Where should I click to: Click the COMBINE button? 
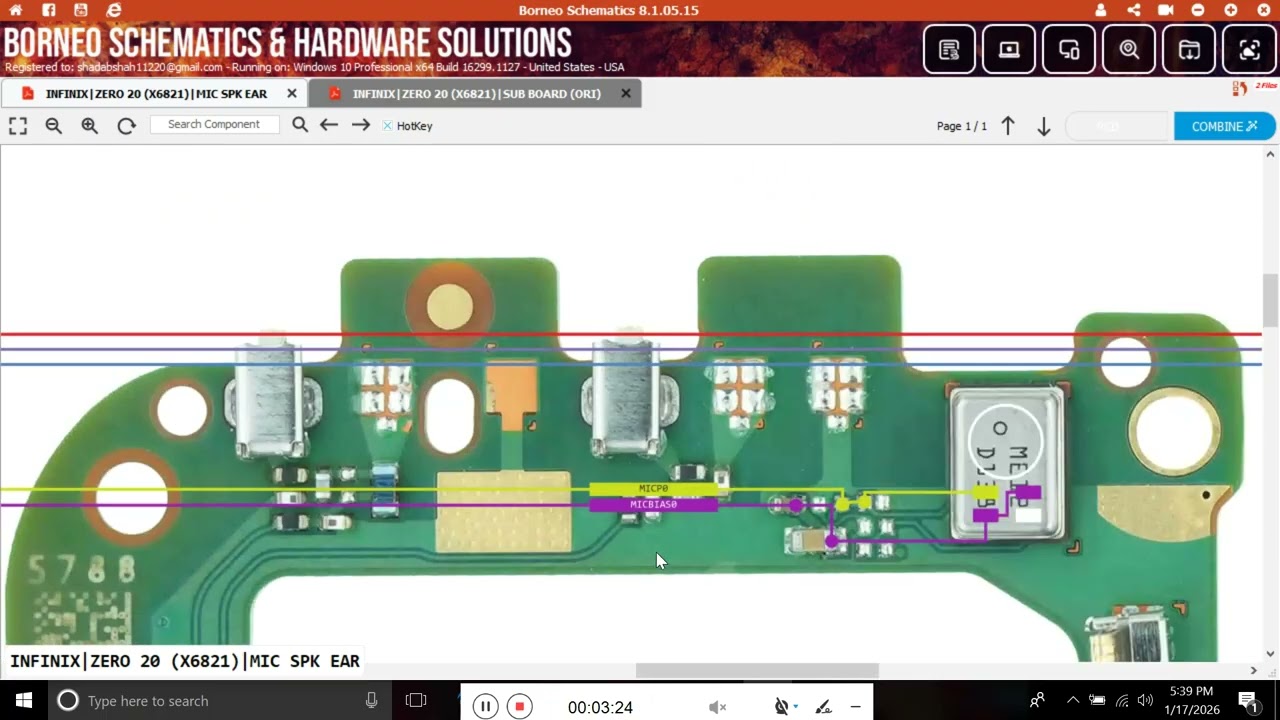1224,126
